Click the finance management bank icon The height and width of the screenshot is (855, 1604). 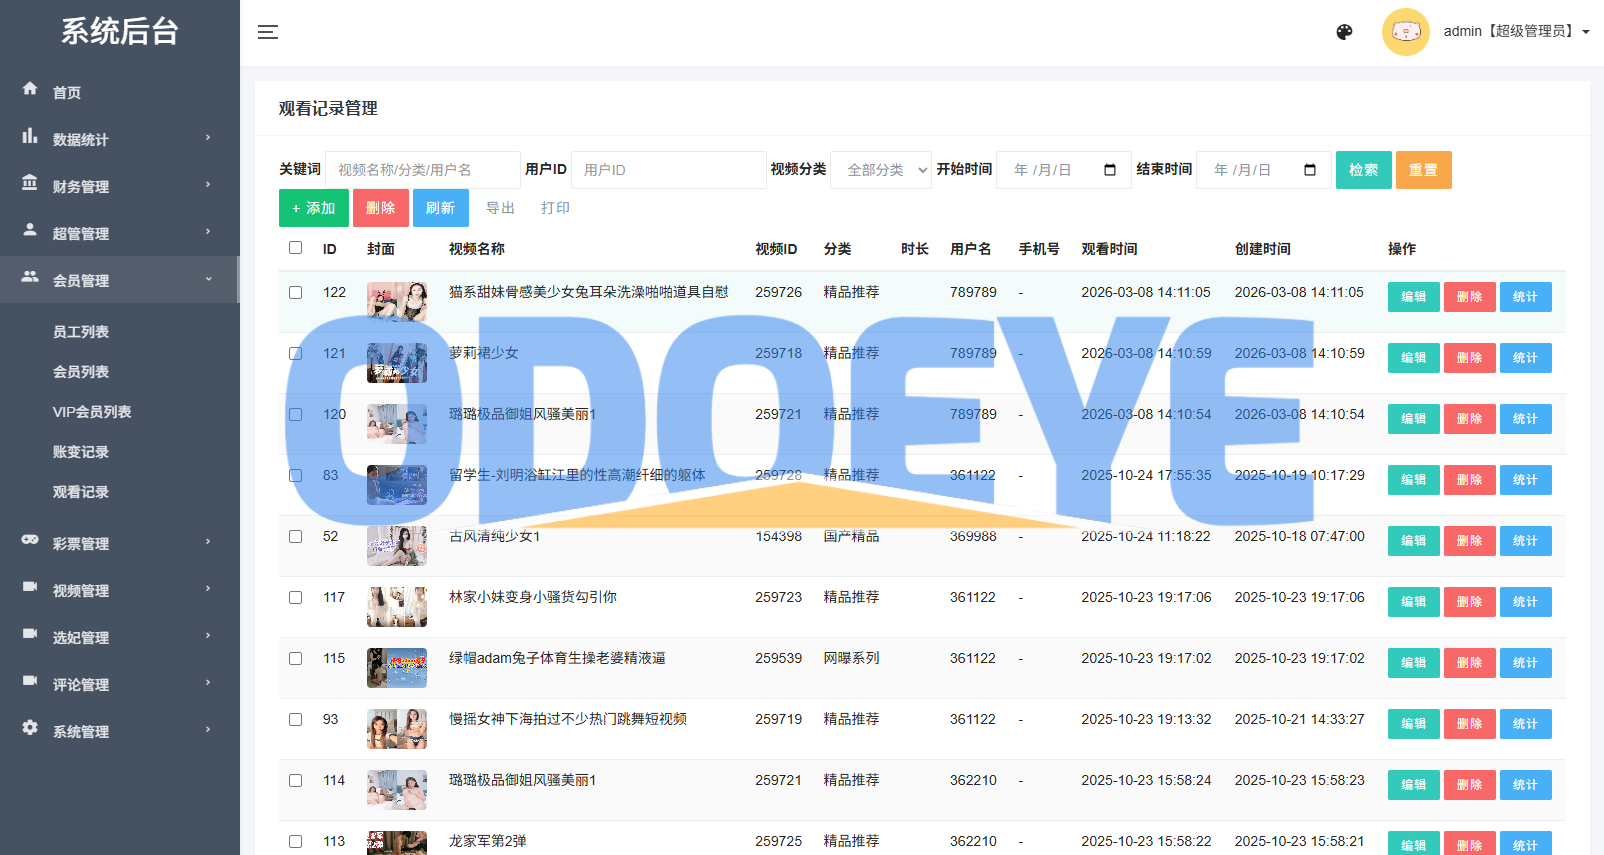click(30, 183)
